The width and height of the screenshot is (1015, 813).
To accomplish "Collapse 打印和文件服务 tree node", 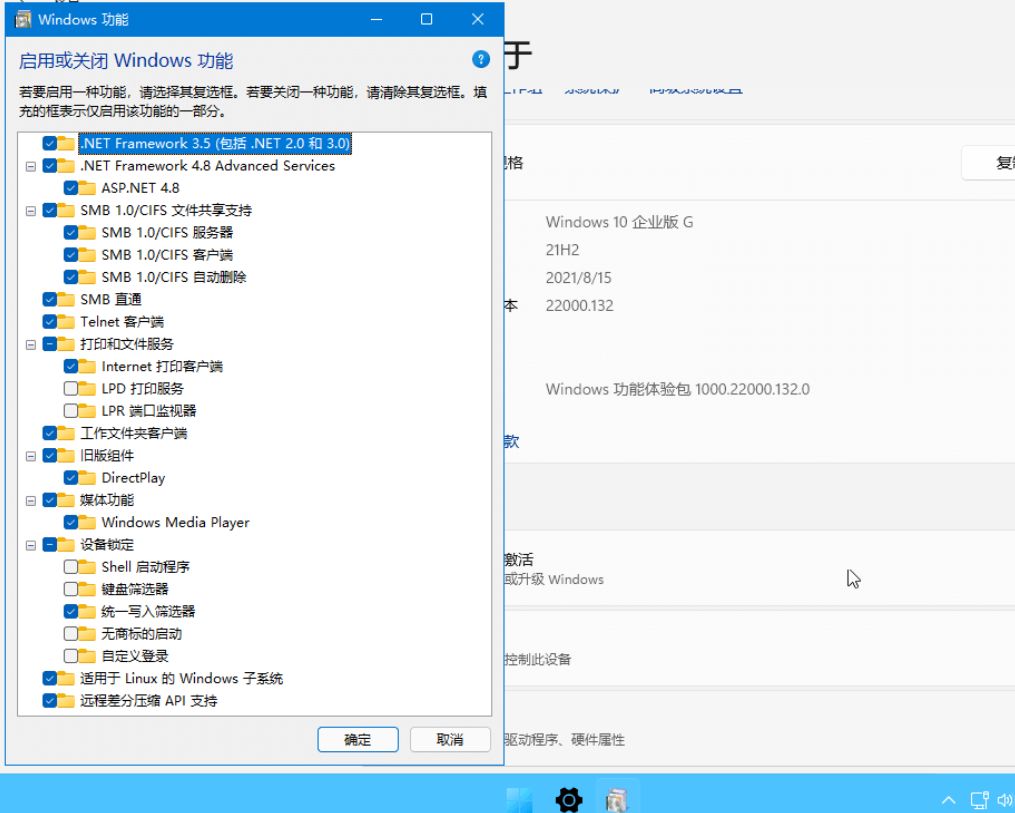I will (x=30, y=345).
